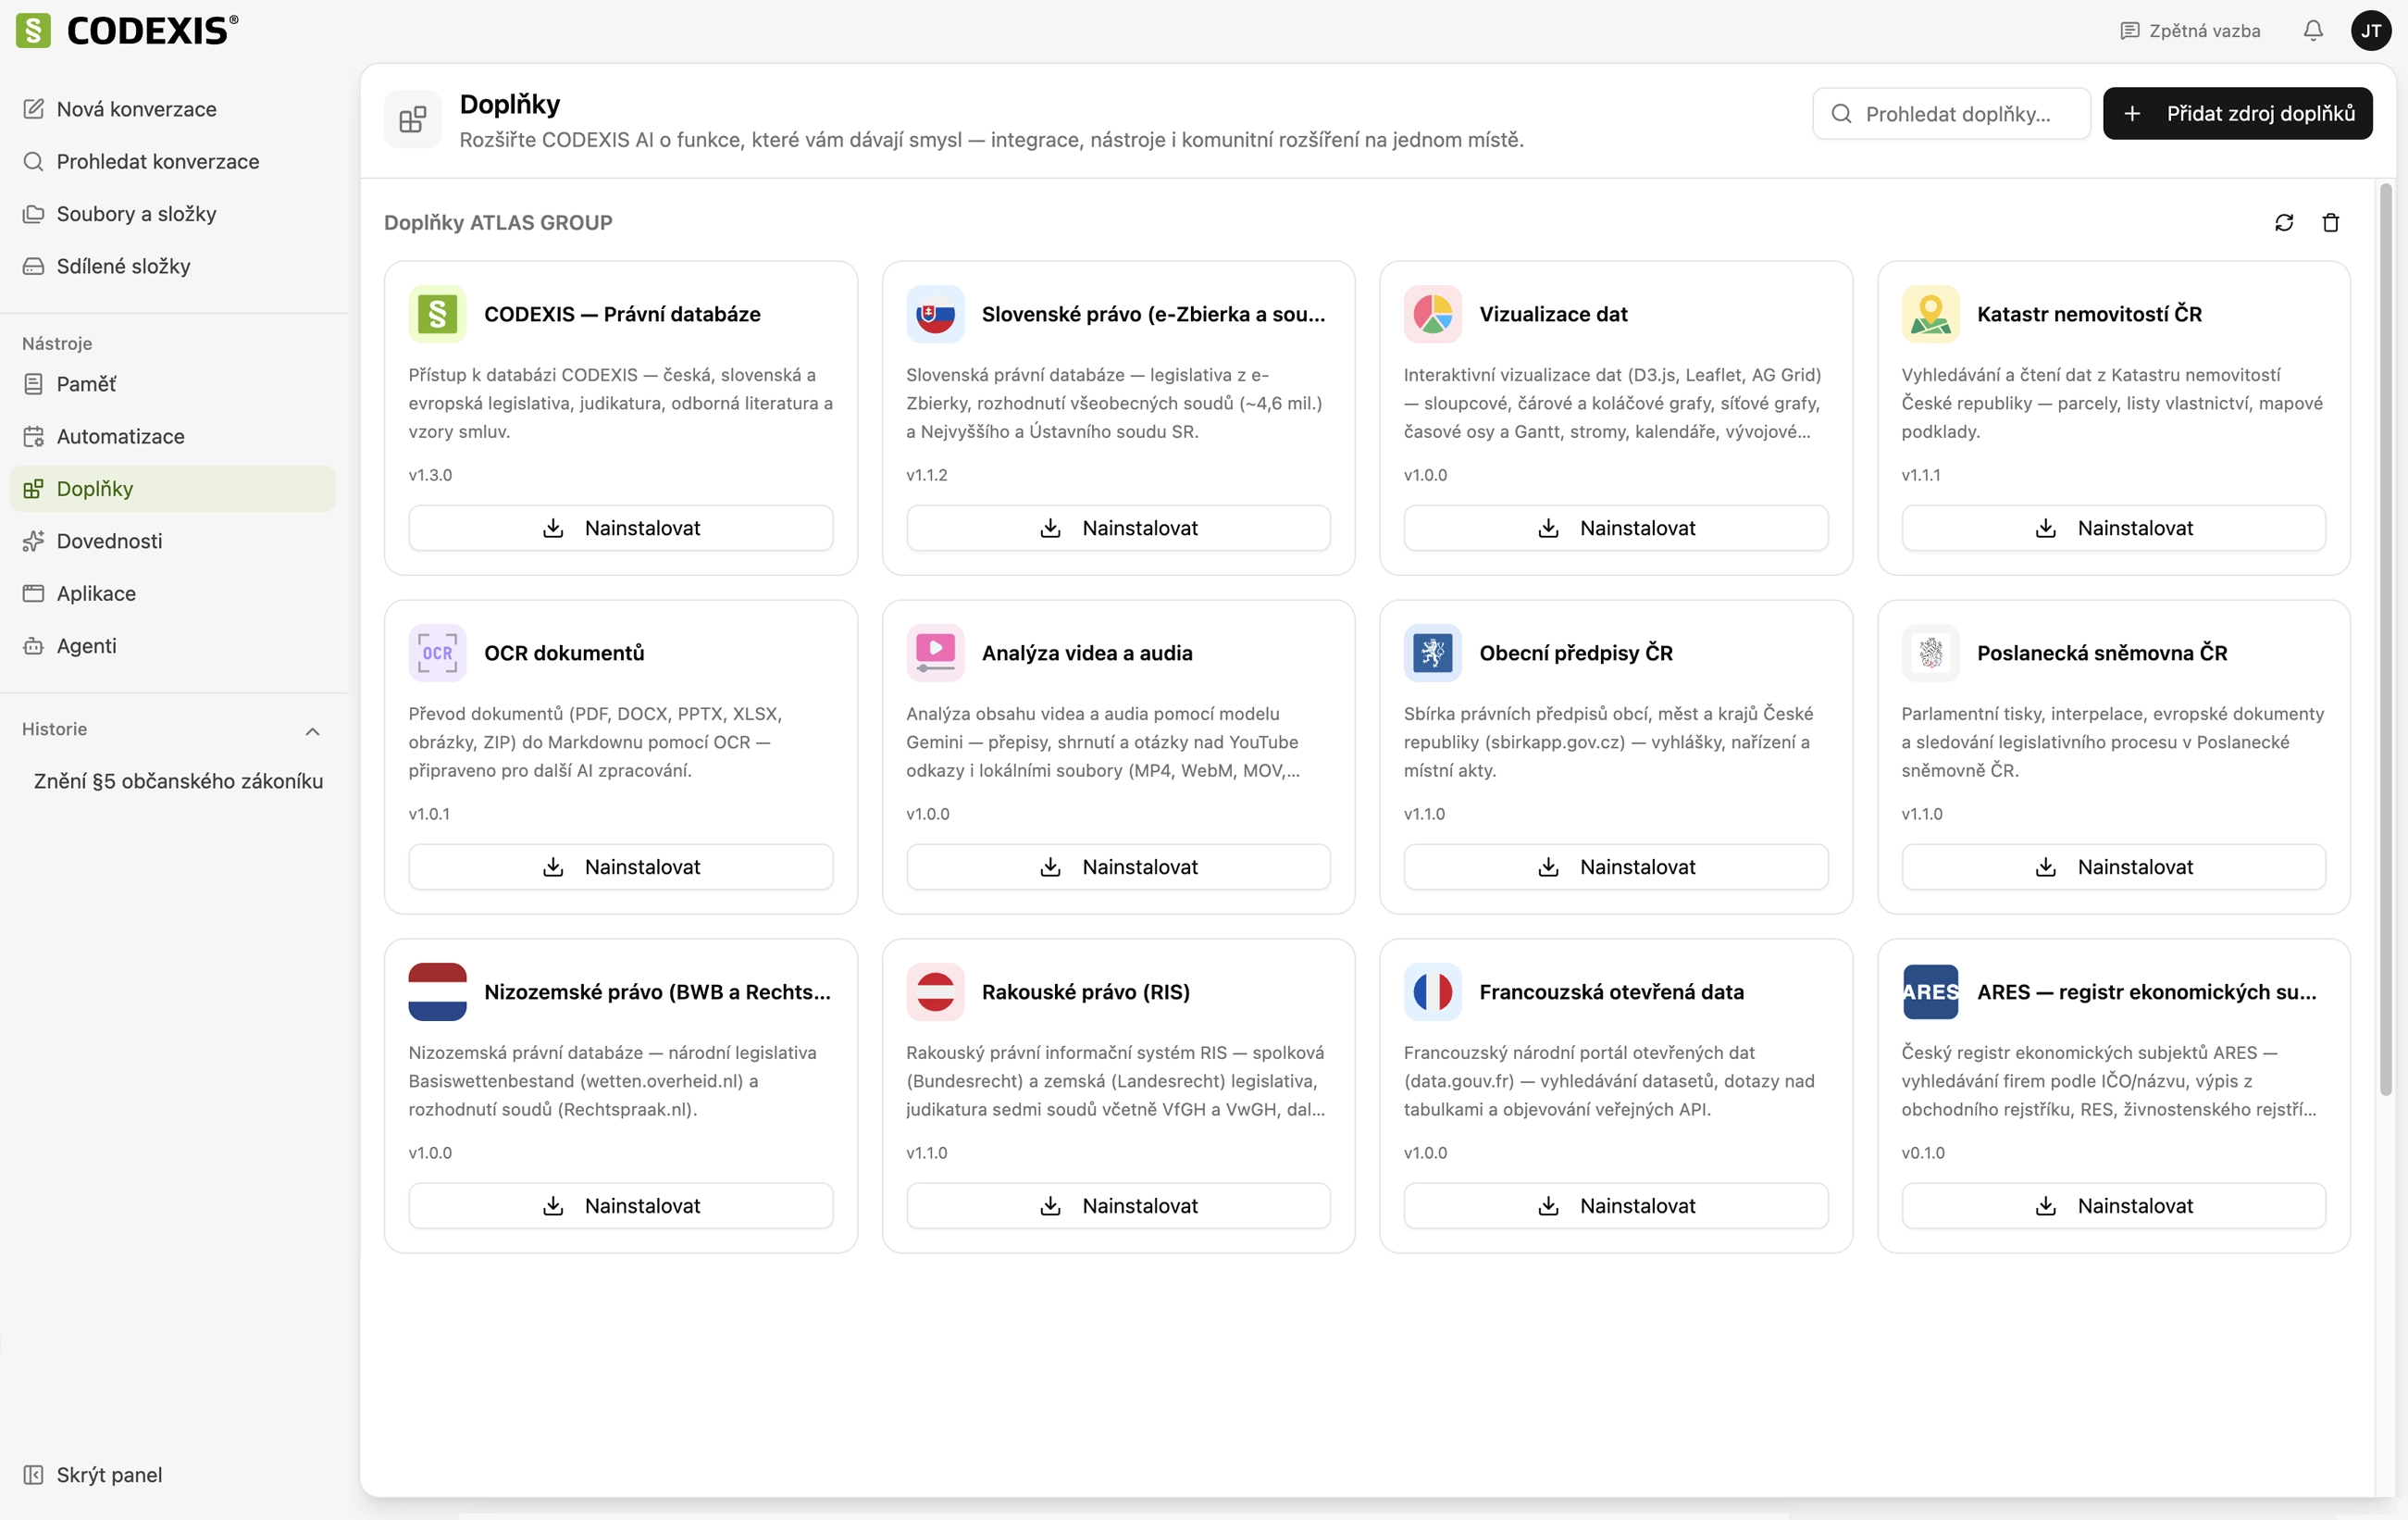This screenshot has width=2408, height=1520.
Task: Install the Nizozemské právo plugin
Action: coord(620,1206)
